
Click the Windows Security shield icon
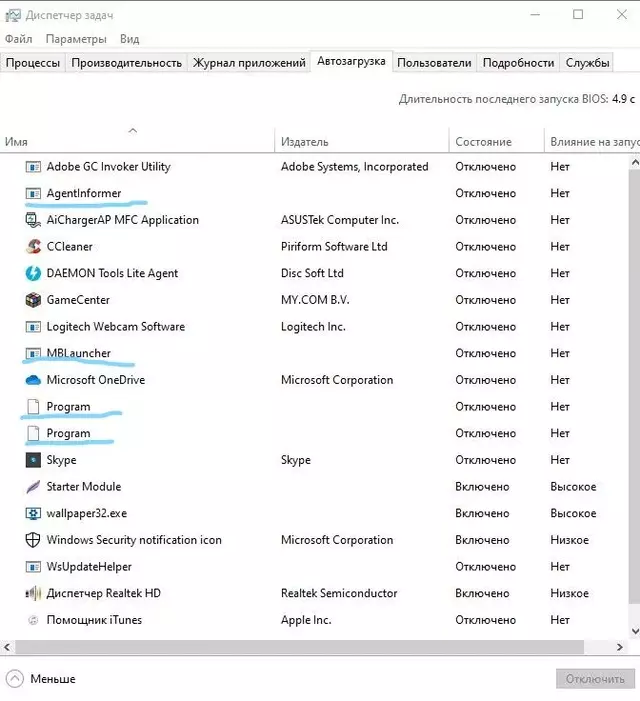pyautogui.click(x=33, y=540)
